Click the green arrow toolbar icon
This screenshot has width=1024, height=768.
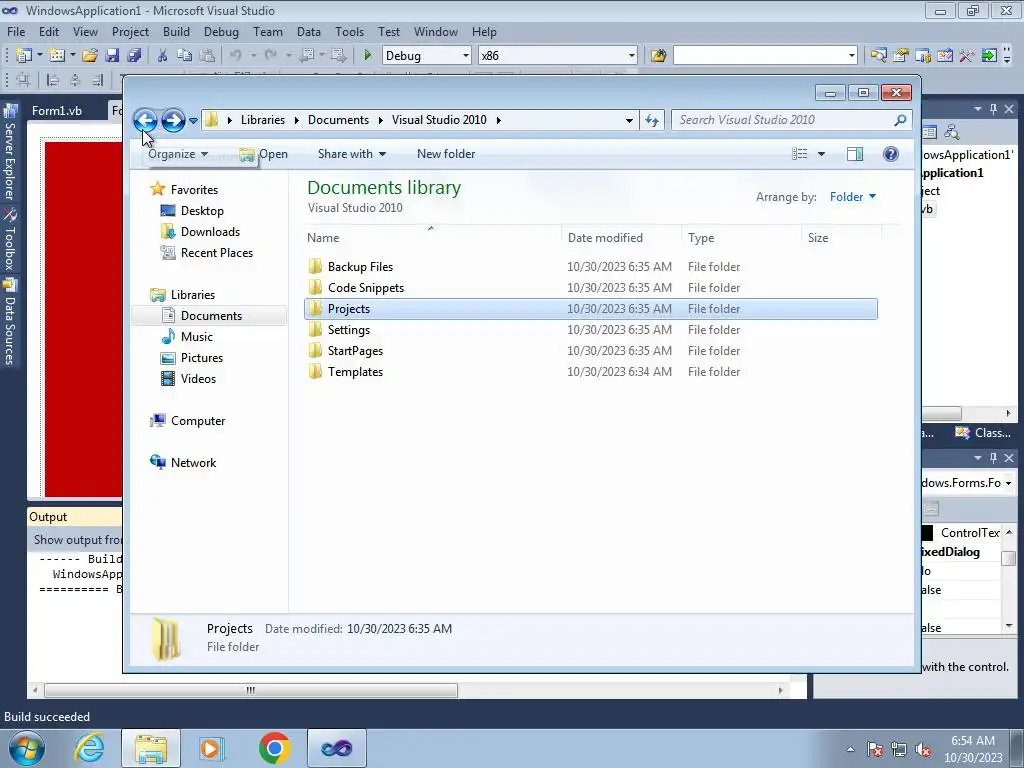click(990, 56)
